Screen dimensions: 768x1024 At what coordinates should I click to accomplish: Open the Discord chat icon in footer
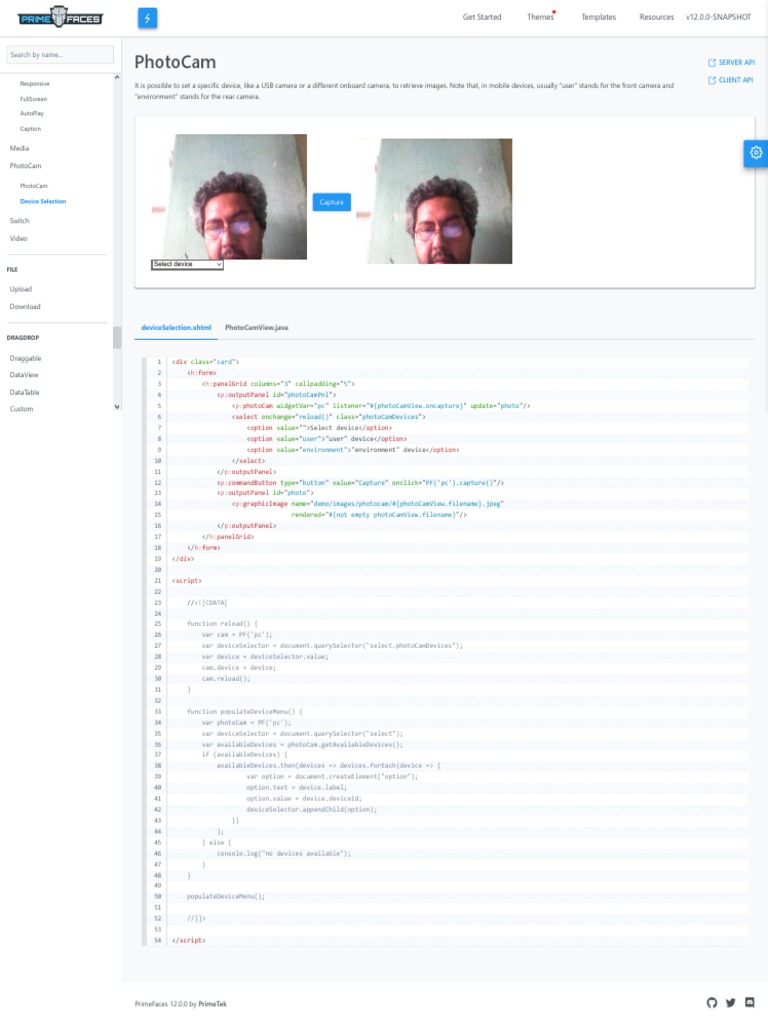tap(750, 1002)
